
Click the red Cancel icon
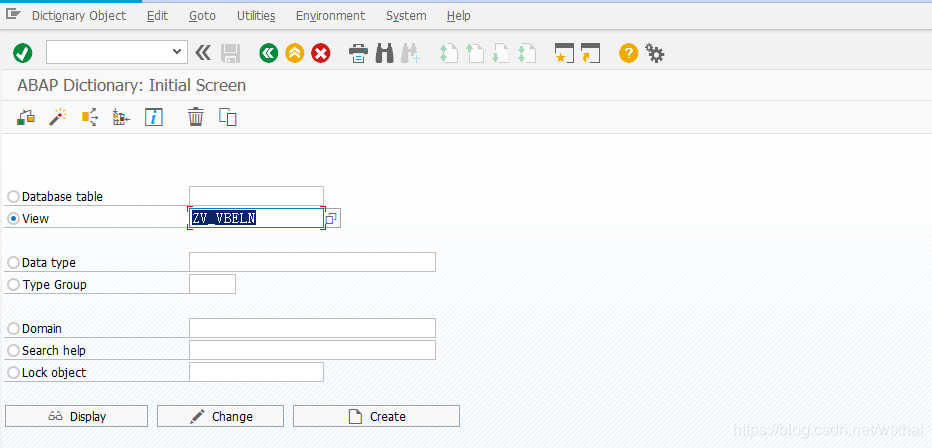321,53
